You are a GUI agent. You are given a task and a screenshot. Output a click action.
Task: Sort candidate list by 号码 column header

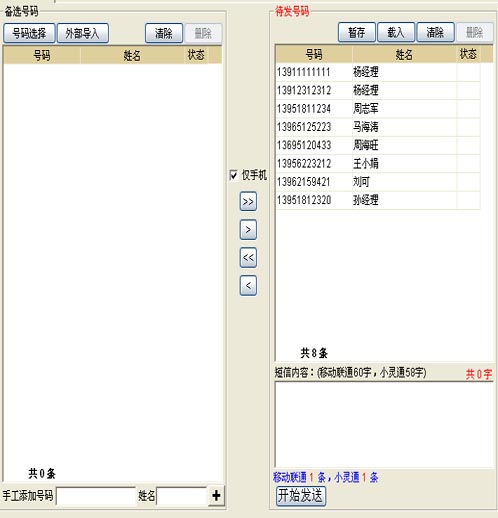coord(42,55)
